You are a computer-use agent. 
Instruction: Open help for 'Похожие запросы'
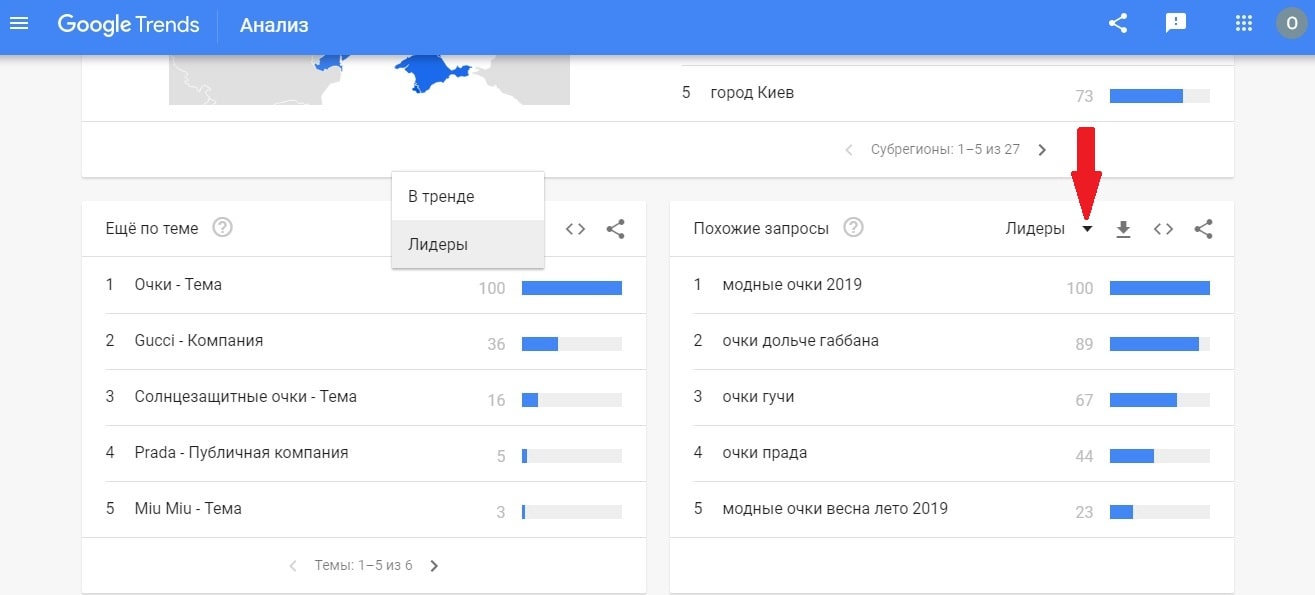(853, 228)
